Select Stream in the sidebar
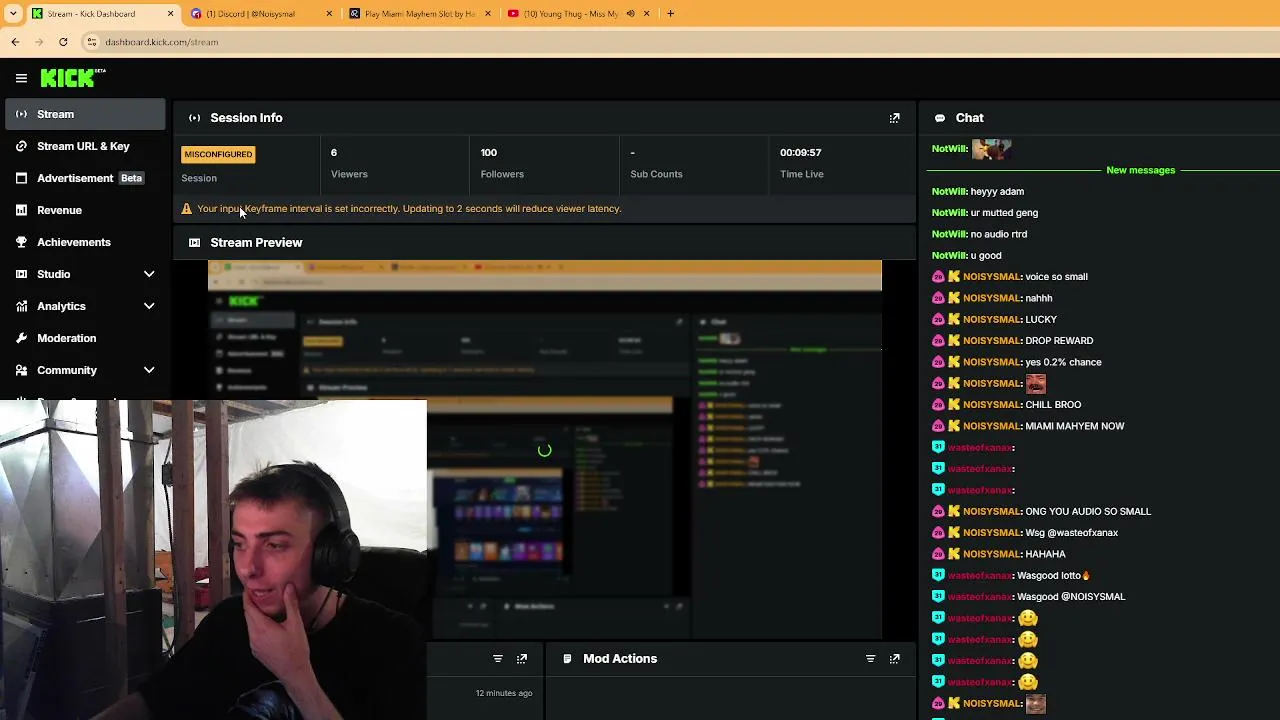Image resolution: width=1280 pixels, height=720 pixels. point(83,114)
